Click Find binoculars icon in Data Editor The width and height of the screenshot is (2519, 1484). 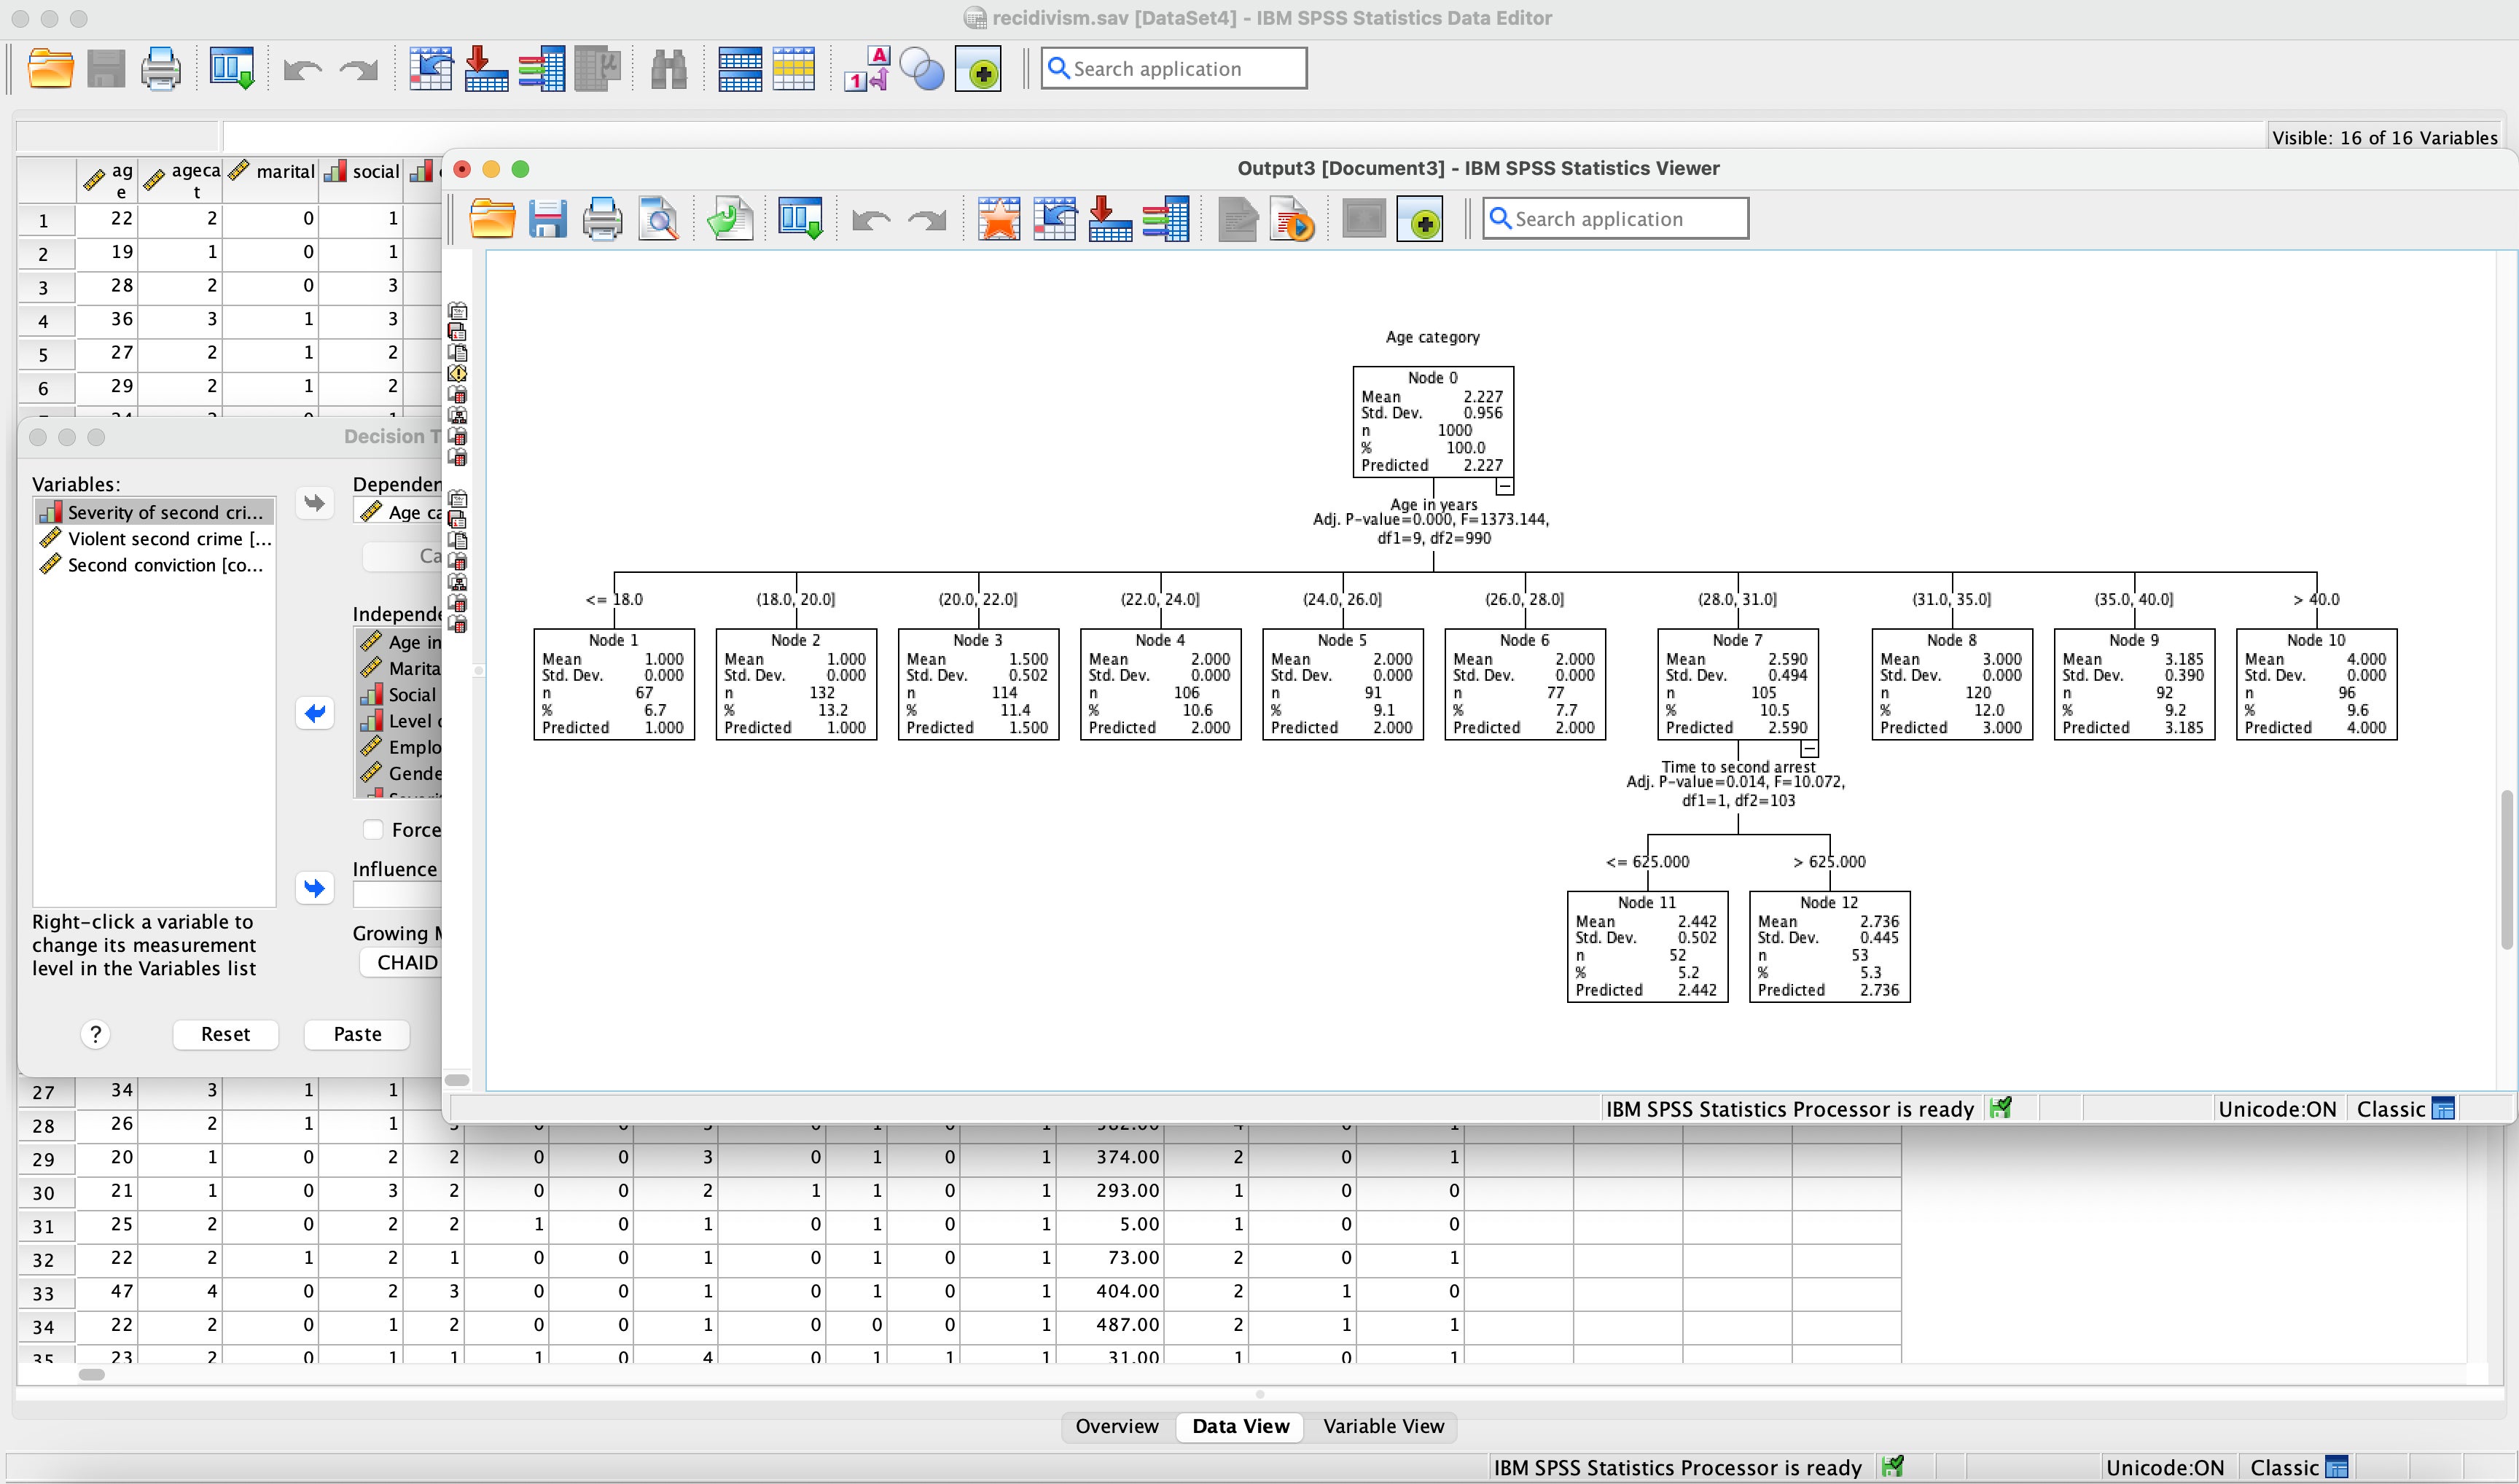coord(668,69)
